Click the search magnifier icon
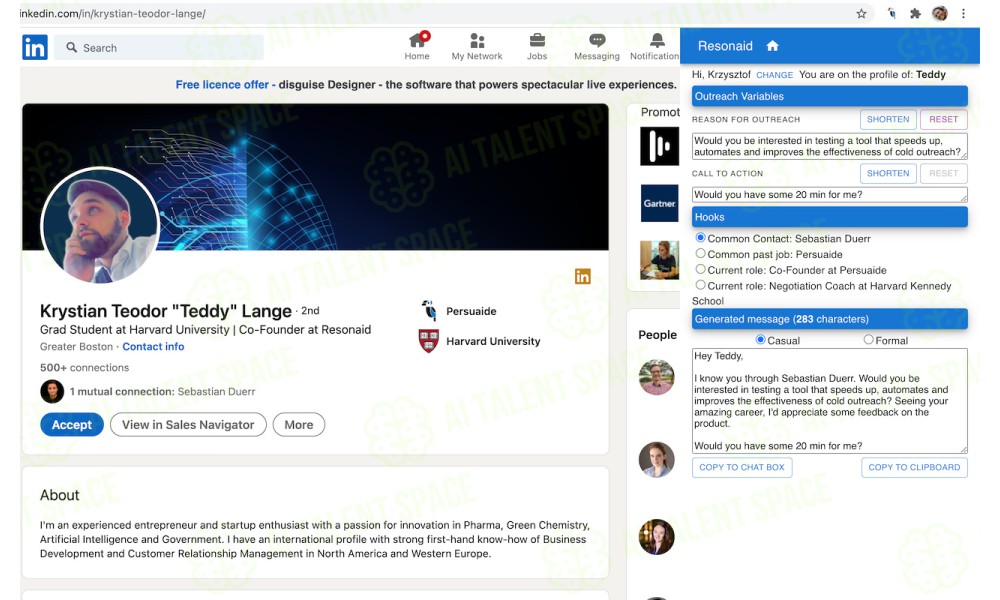 tap(71, 47)
